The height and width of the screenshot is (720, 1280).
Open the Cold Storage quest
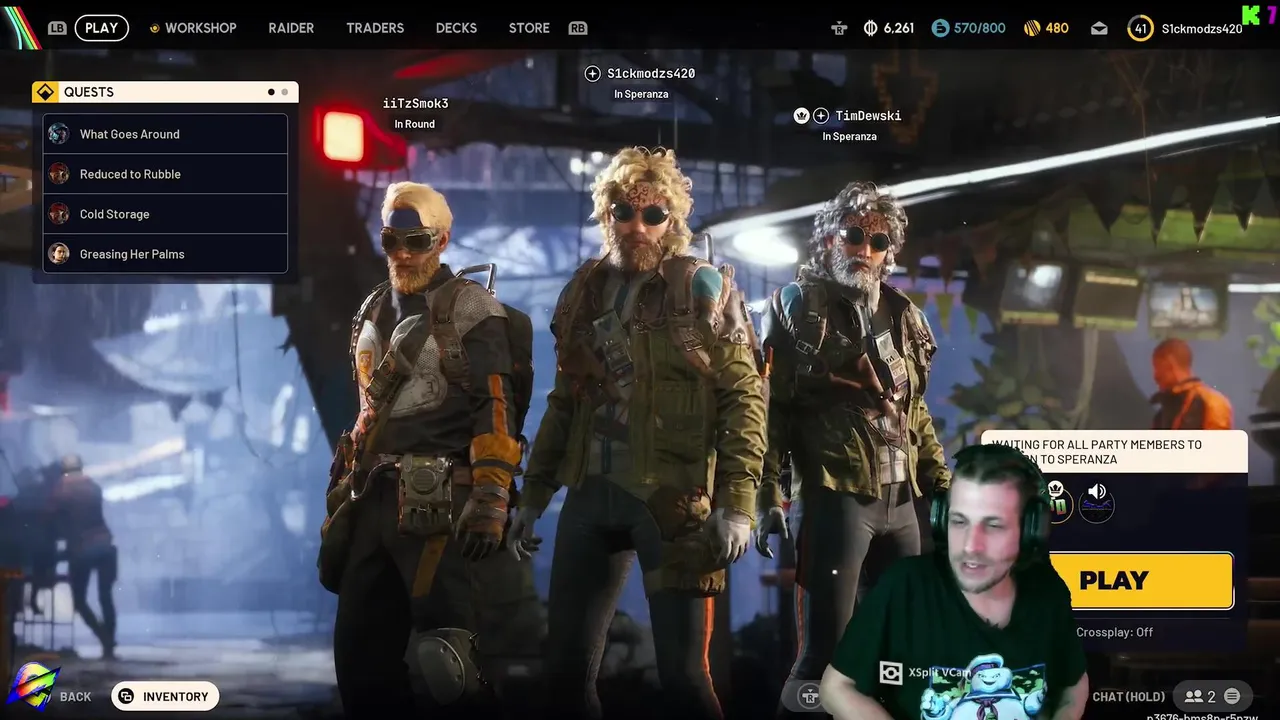[x=165, y=214]
